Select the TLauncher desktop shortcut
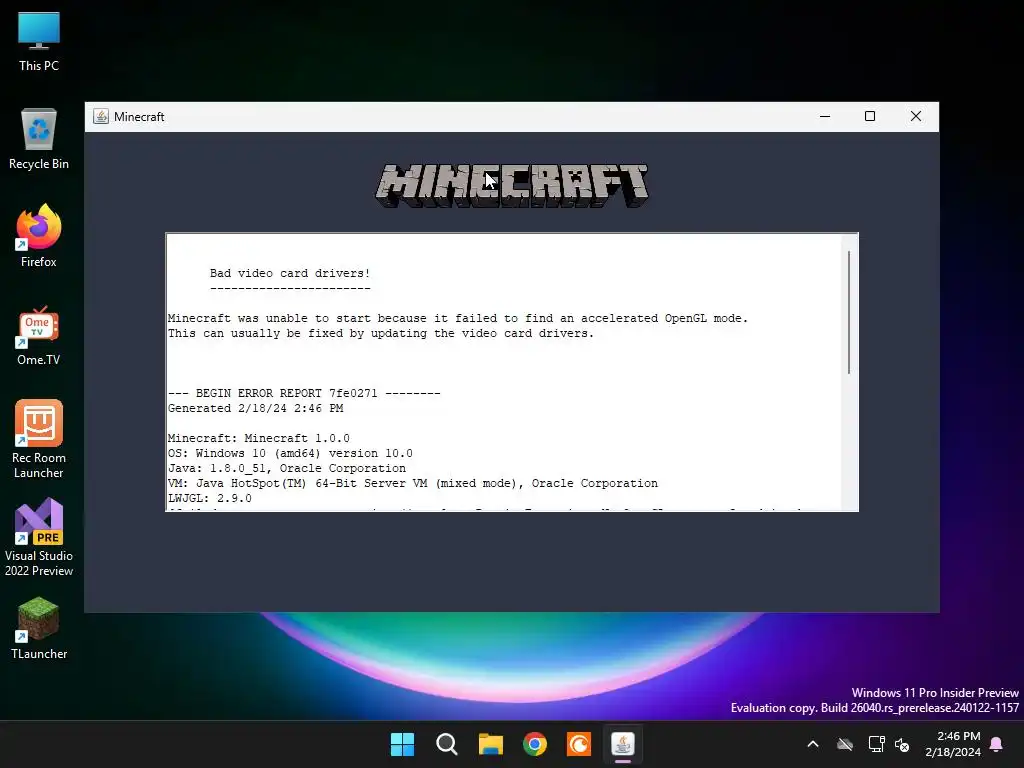 pos(39,629)
